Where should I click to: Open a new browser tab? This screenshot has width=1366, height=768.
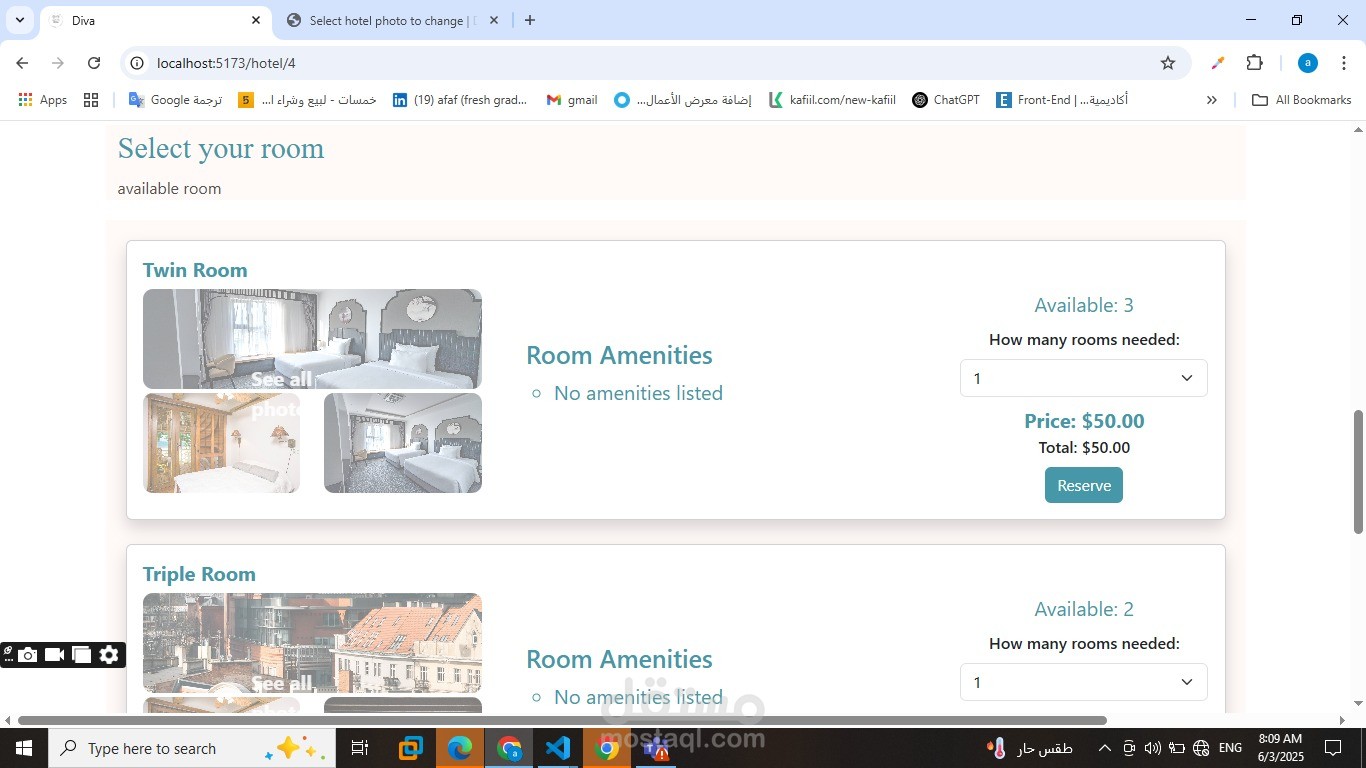[x=530, y=20]
